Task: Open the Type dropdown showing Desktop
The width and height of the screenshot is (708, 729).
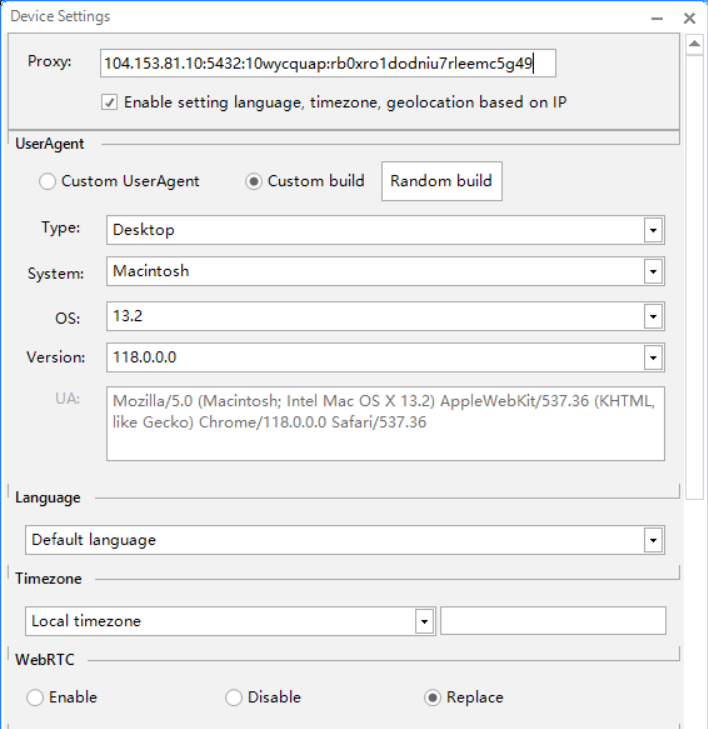Action: coord(653,230)
